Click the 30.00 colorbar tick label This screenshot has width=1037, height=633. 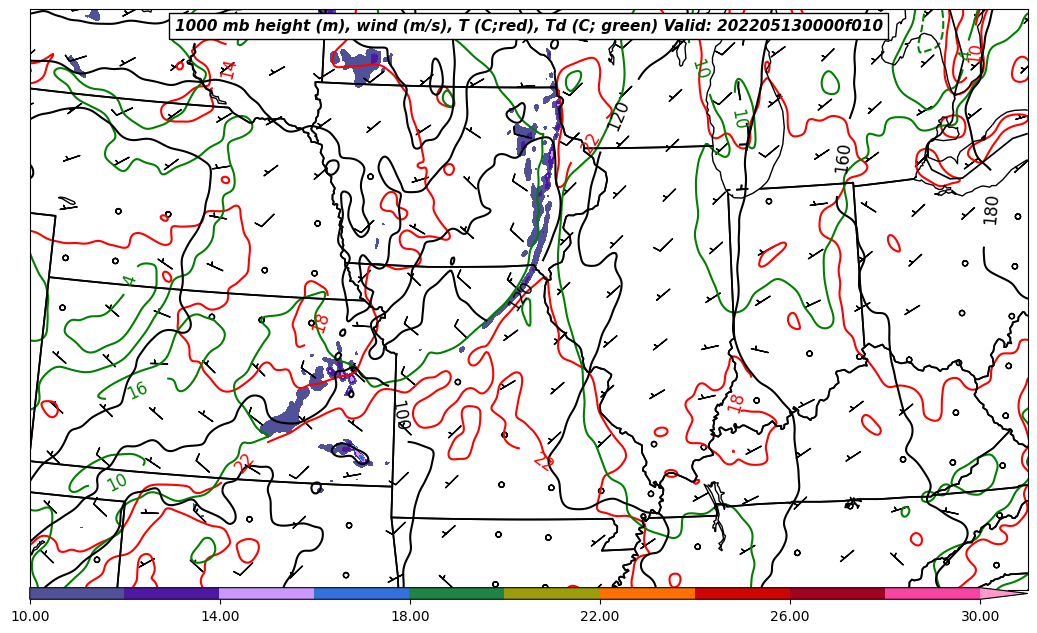click(x=980, y=616)
